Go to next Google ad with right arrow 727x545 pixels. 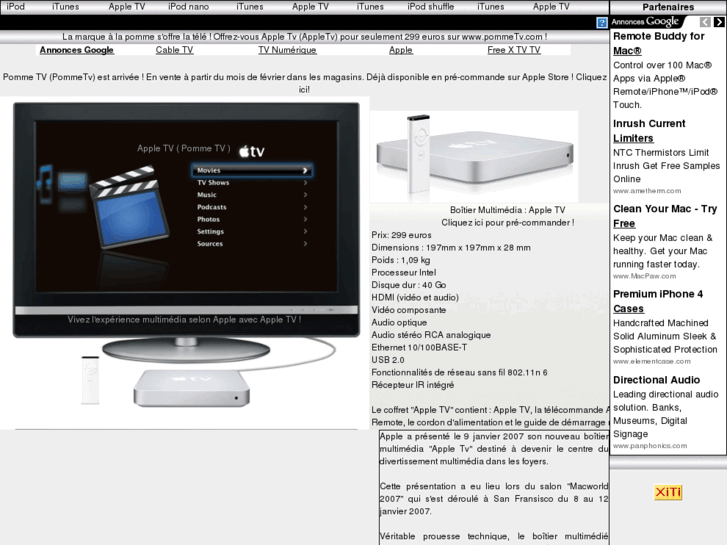pos(719,22)
